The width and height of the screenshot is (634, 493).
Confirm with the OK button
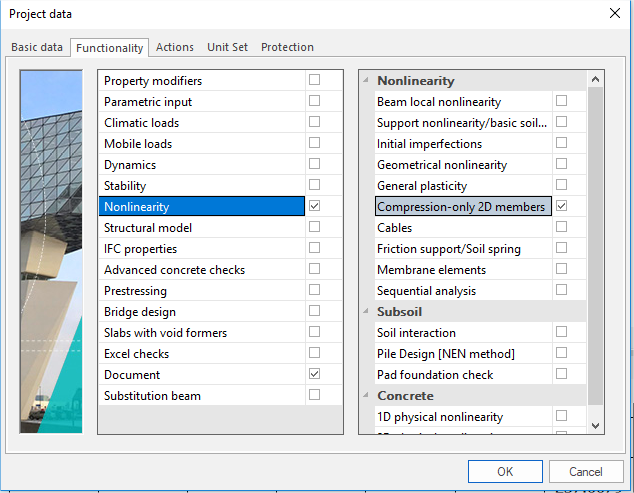tap(505, 471)
